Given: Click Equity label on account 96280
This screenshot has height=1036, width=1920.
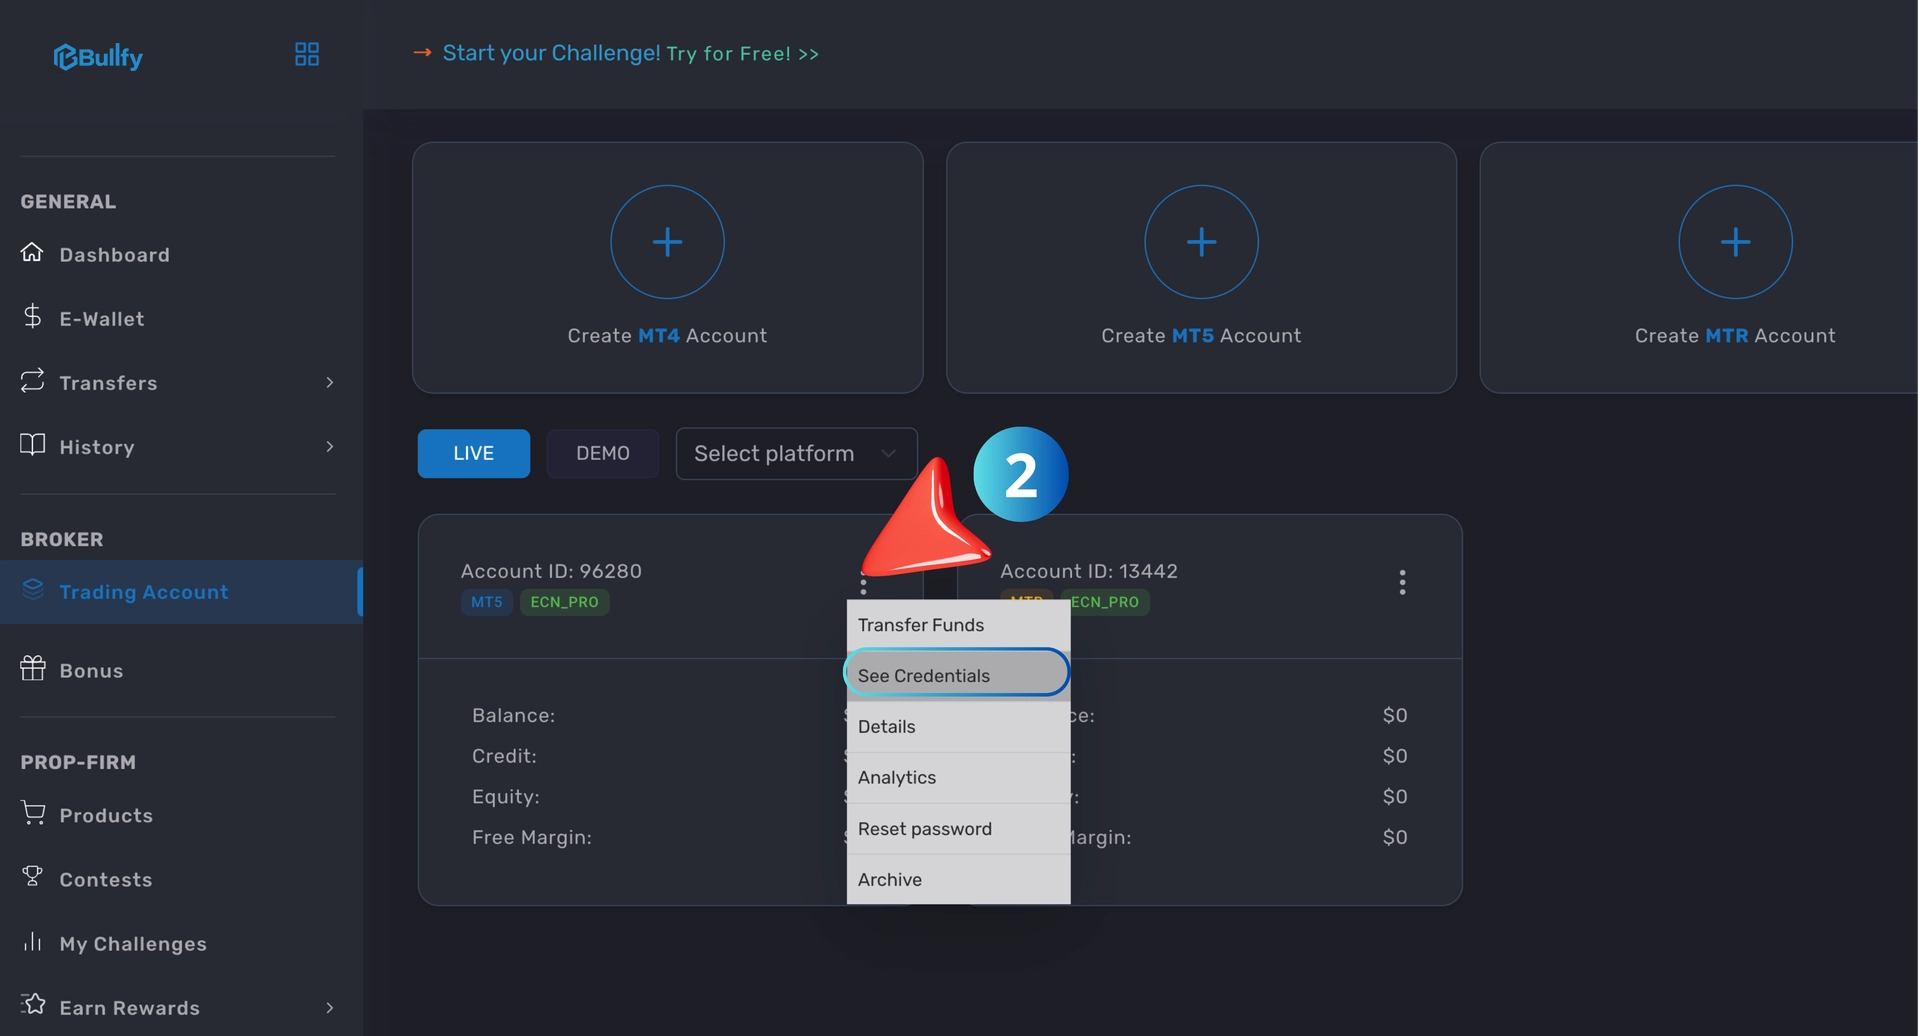Looking at the screenshot, I should (x=505, y=797).
